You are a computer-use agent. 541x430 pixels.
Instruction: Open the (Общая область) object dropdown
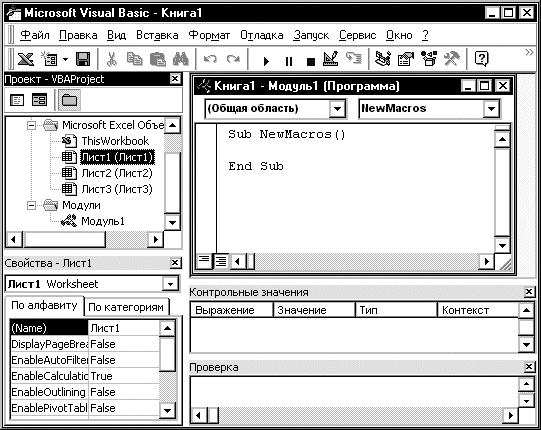pos(337,109)
